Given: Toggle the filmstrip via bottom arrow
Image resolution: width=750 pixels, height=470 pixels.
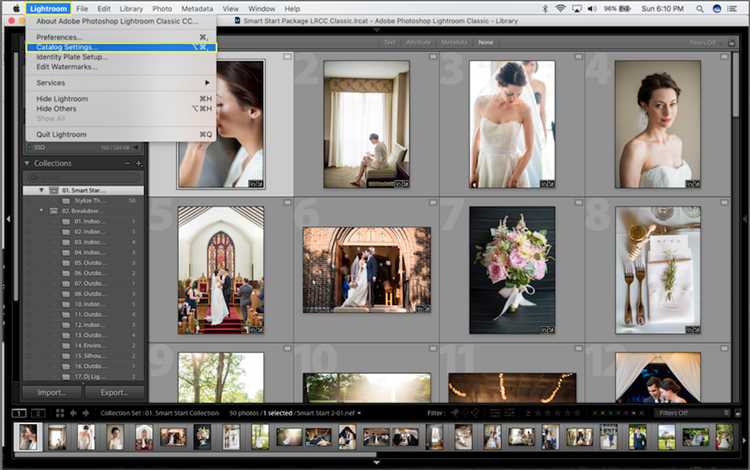Looking at the screenshot, I should click(376, 462).
